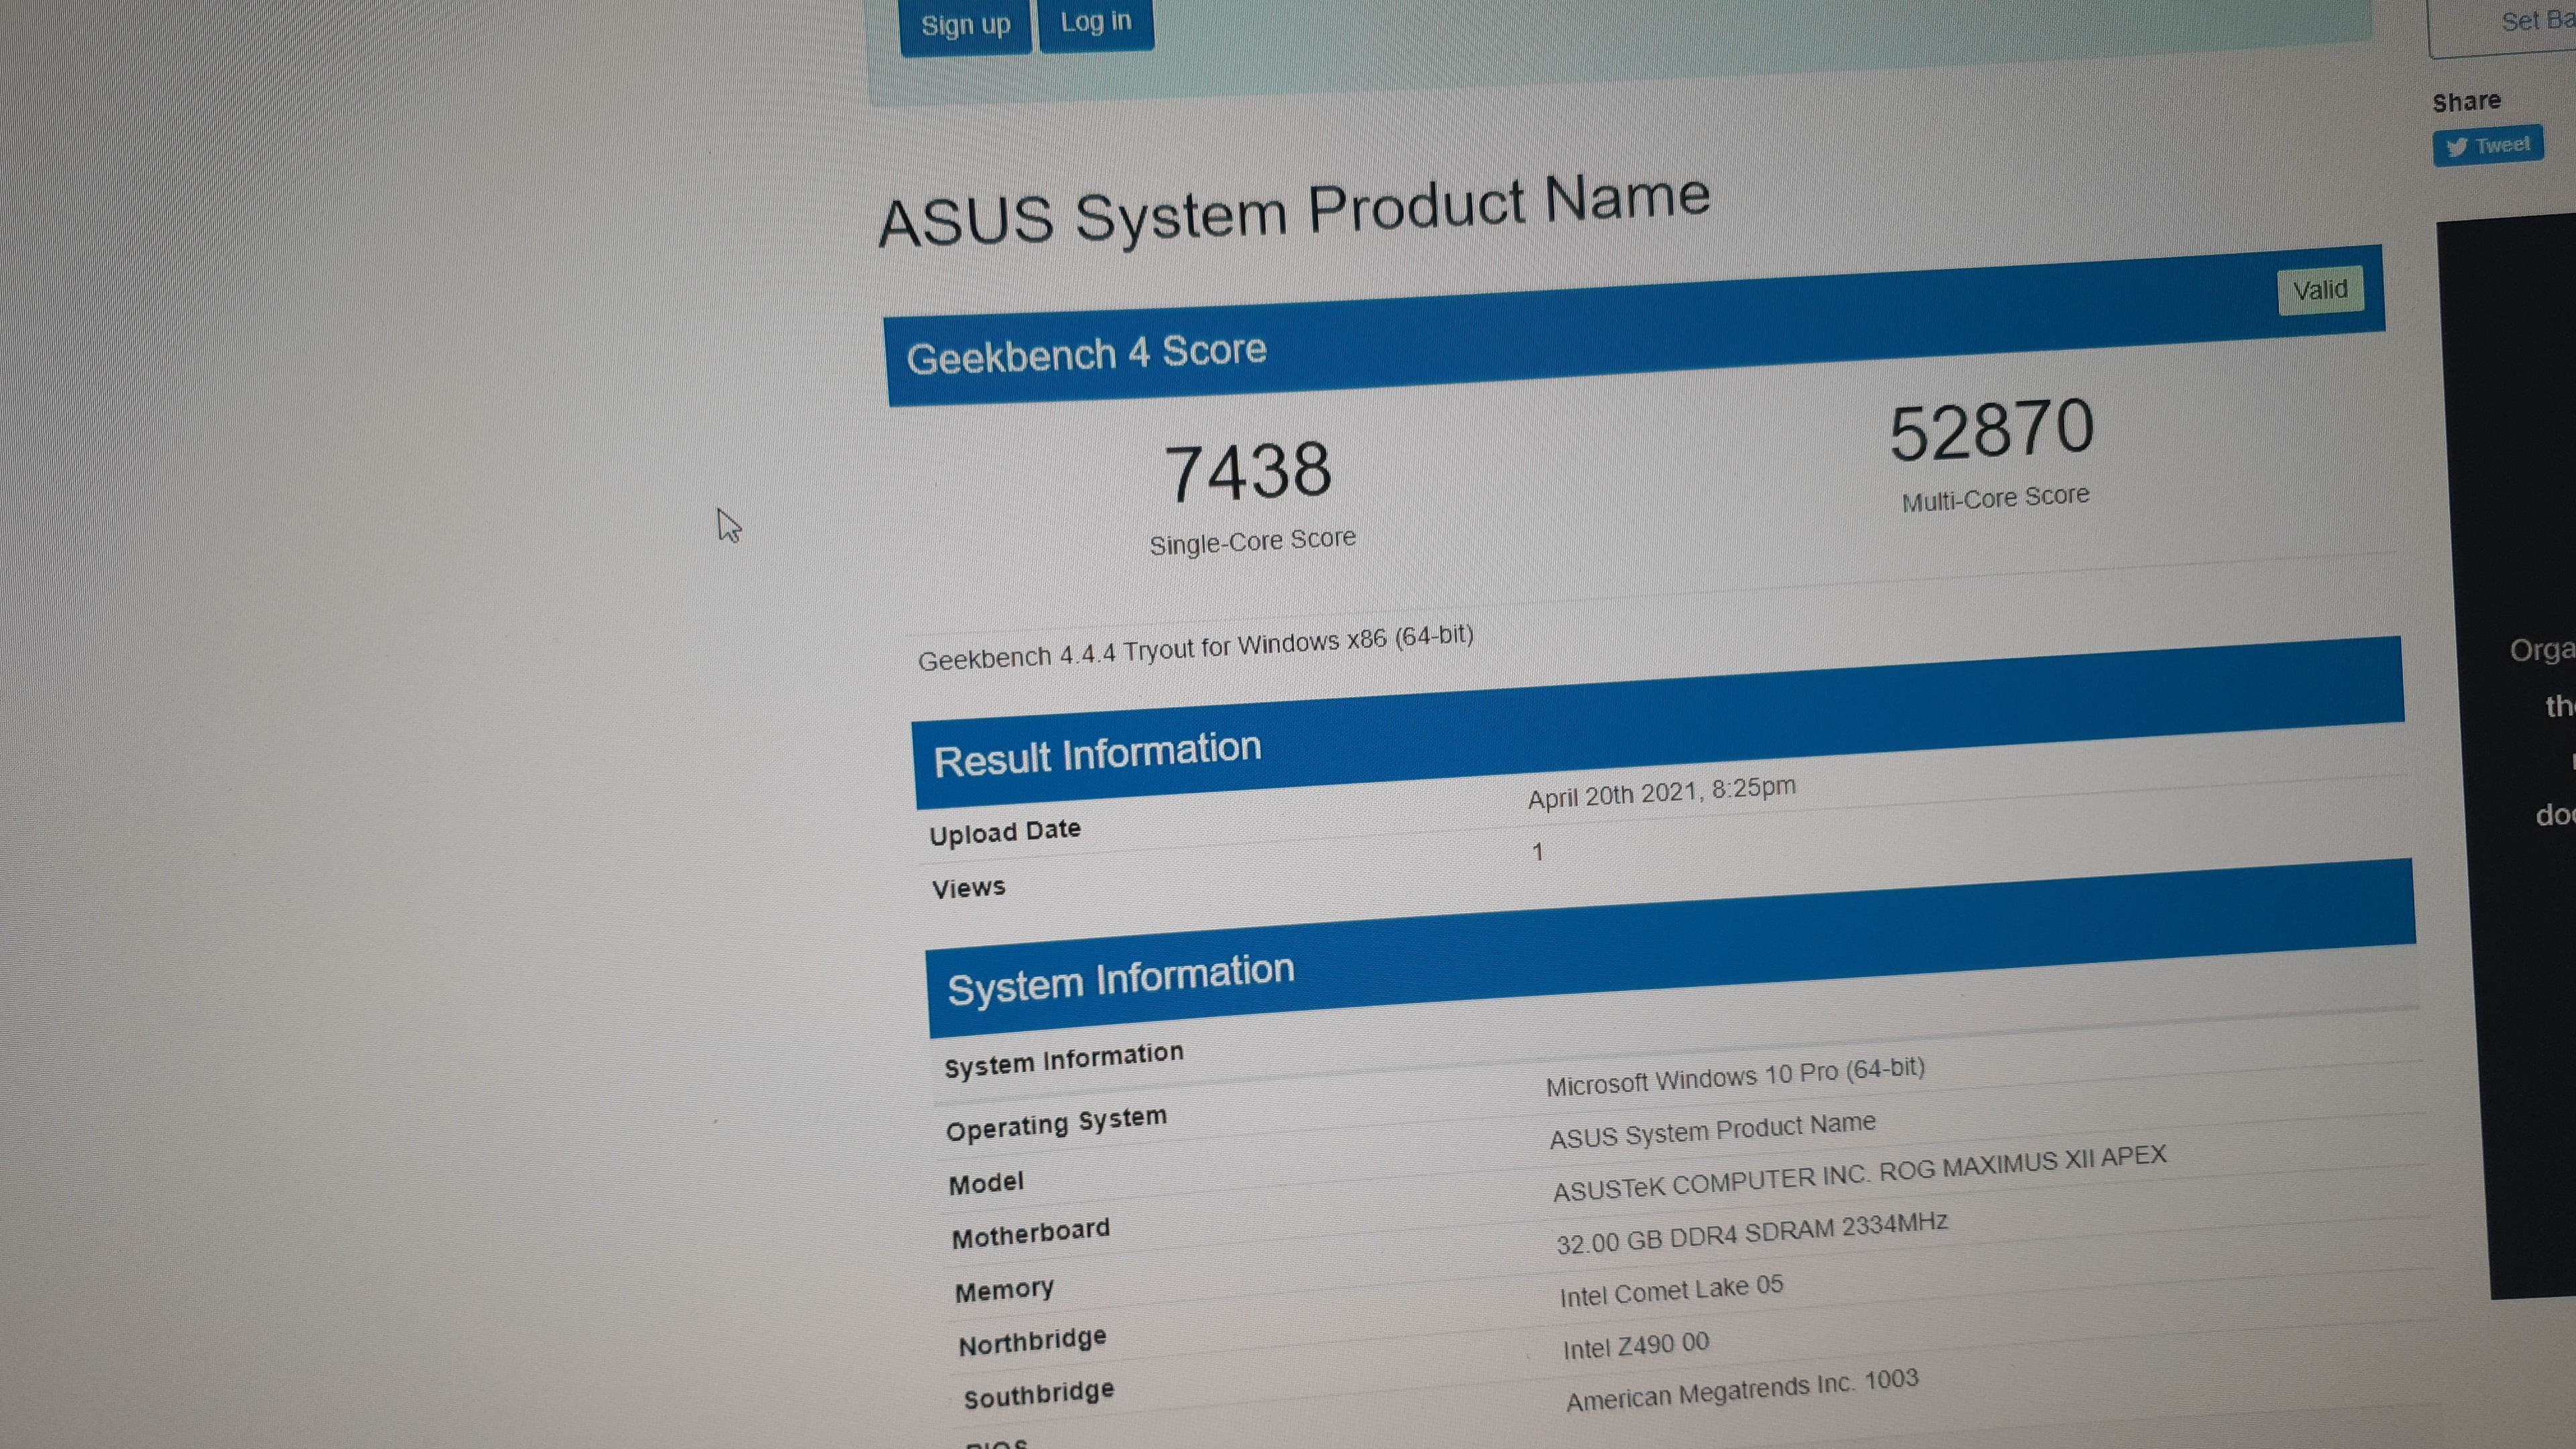The height and width of the screenshot is (1449, 2576).
Task: Click the Views row label
Action: pos(968,888)
